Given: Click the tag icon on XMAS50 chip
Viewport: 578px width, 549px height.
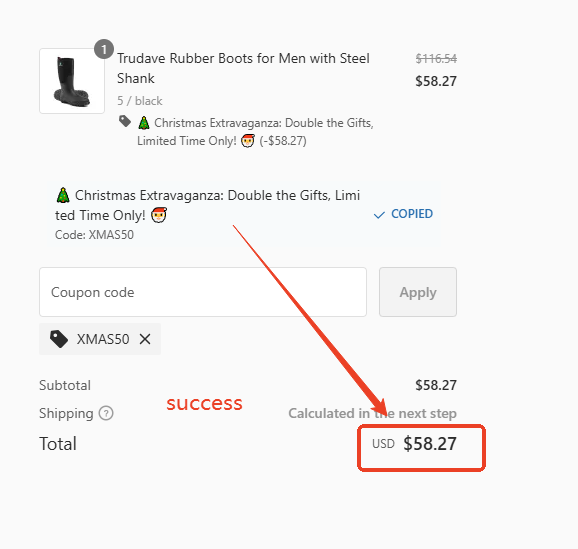Looking at the screenshot, I should pos(59,339).
